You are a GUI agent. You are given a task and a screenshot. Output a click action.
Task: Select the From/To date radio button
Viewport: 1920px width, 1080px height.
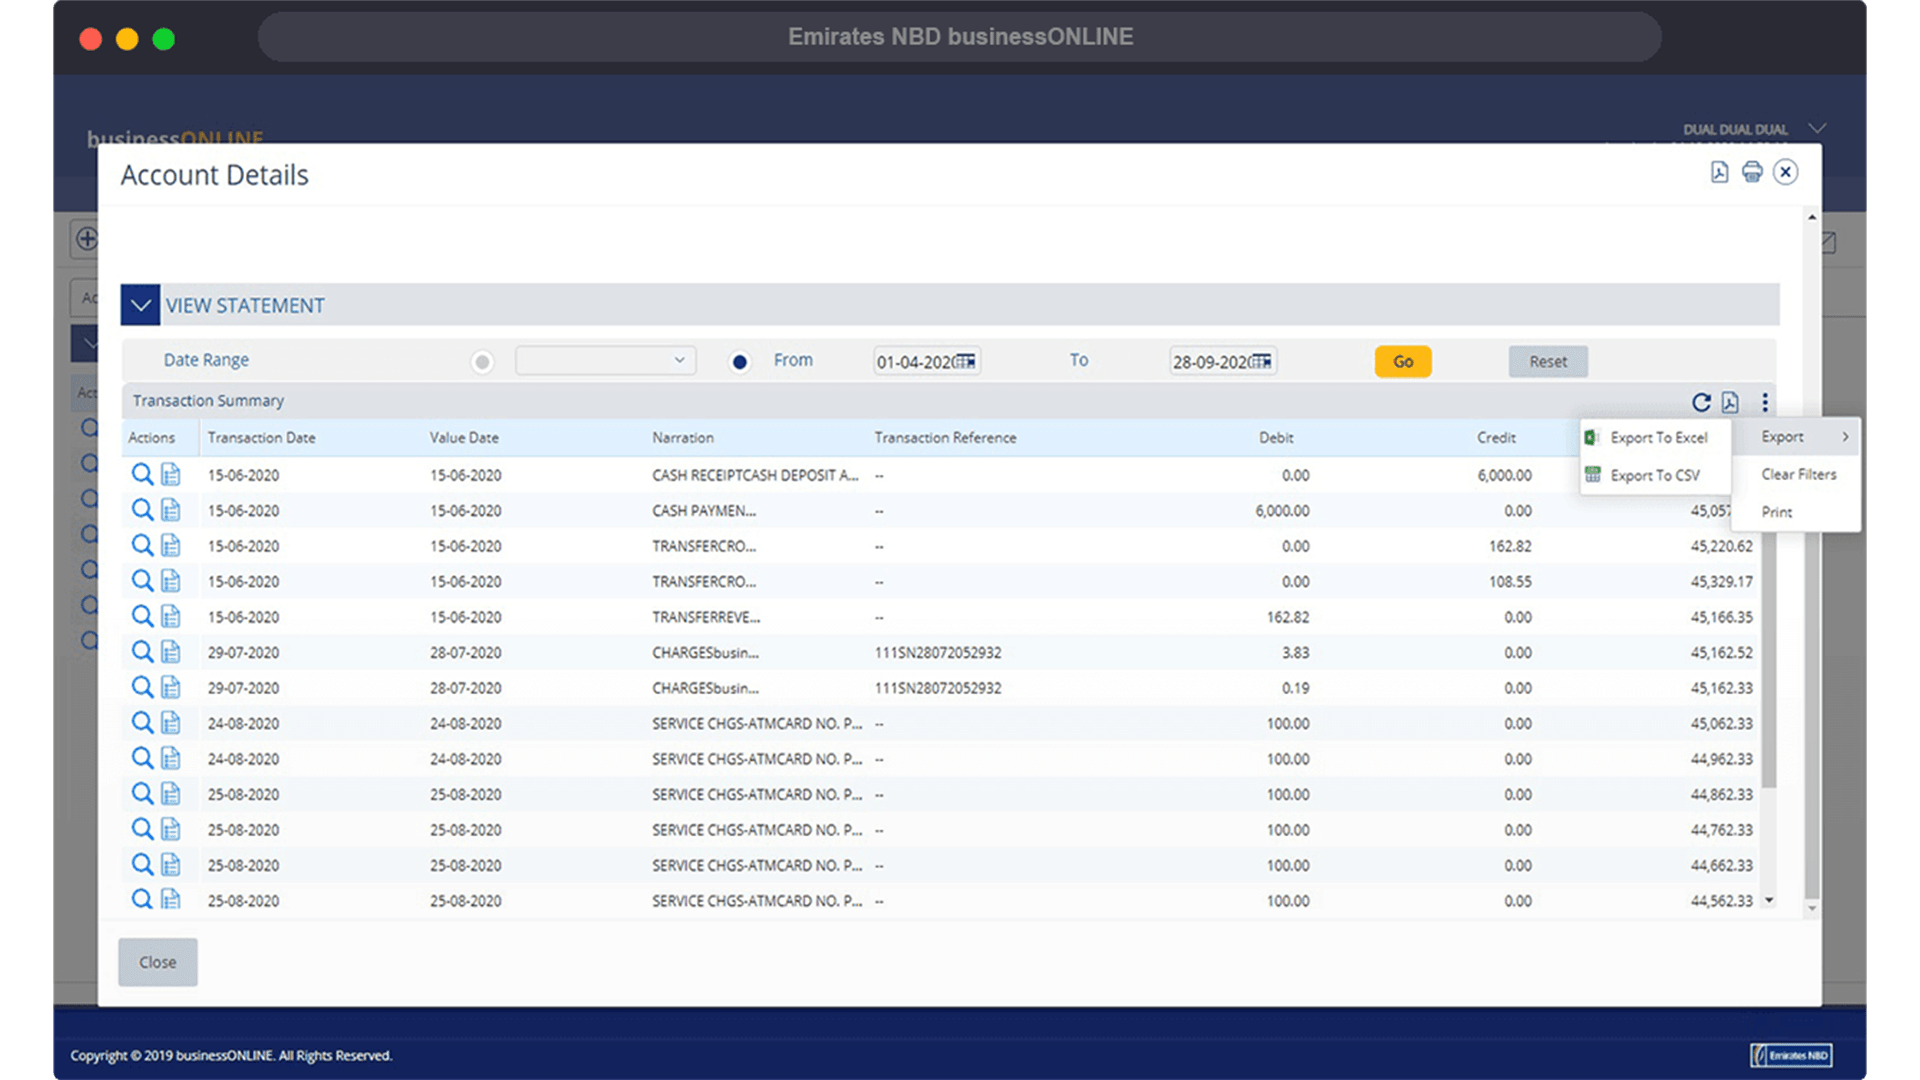pyautogui.click(x=739, y=362)
